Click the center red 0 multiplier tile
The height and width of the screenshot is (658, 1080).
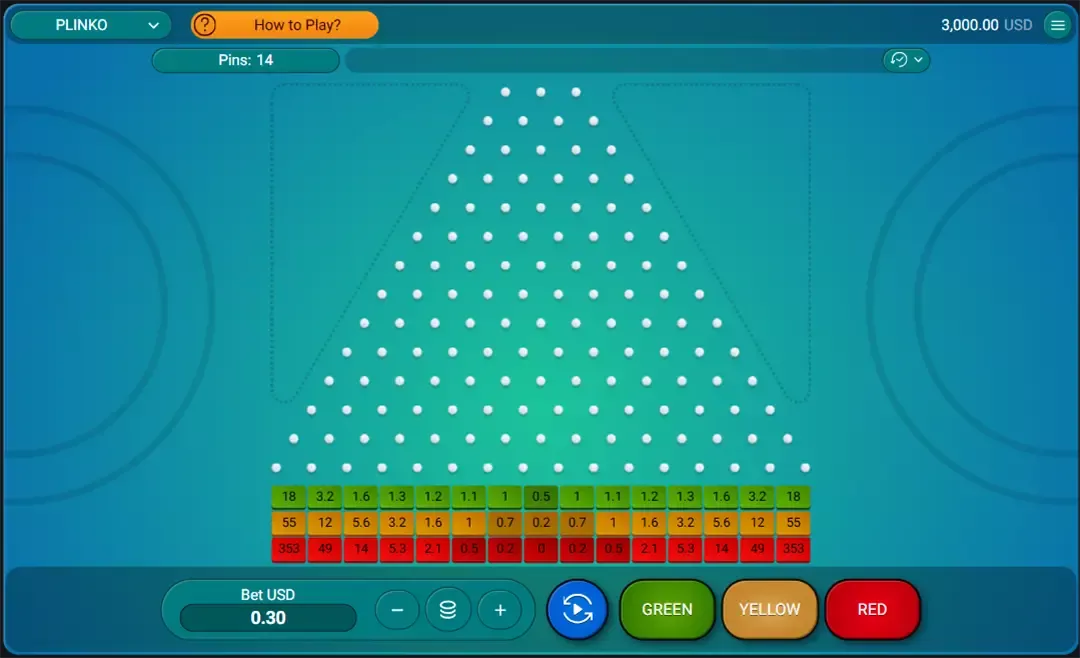[541, 549]
